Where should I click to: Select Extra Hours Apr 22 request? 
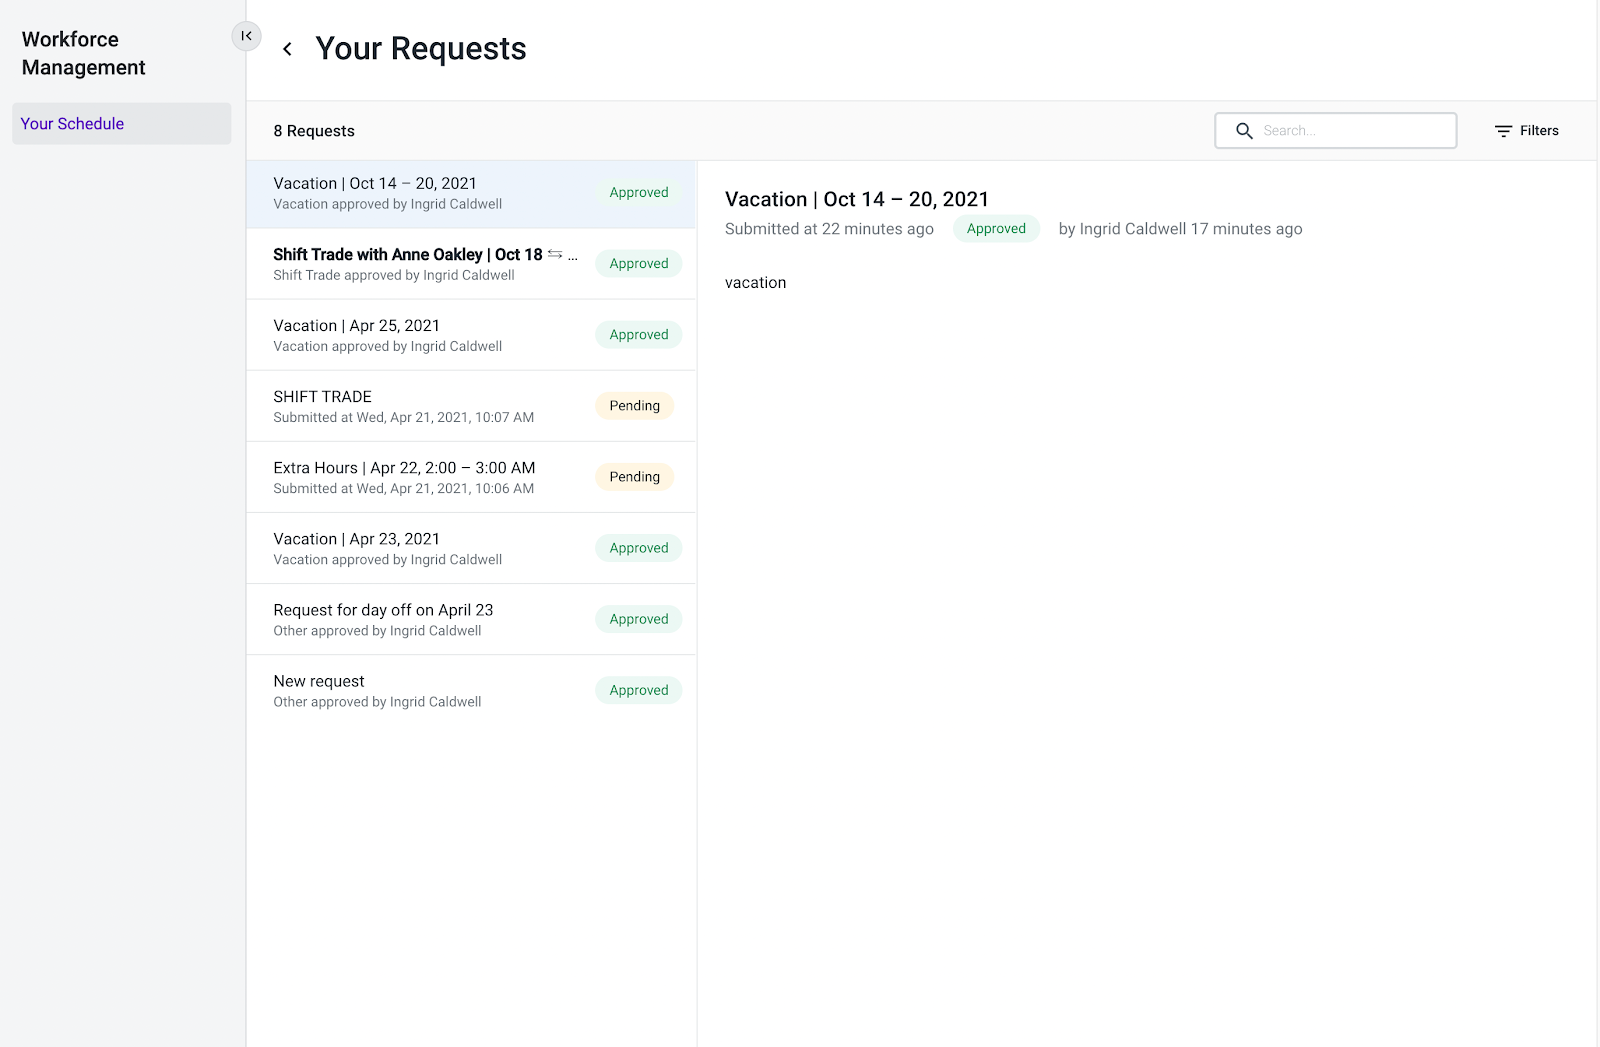471,477
